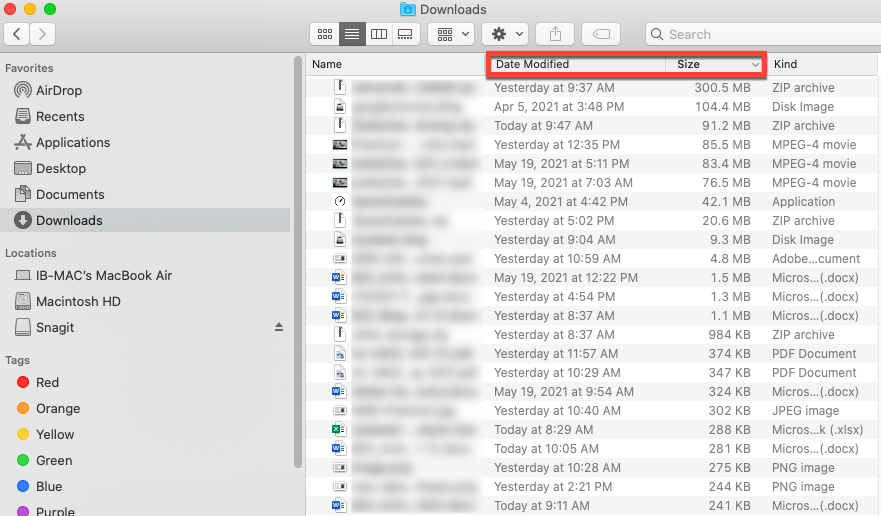Select the 275 KB PNG image icon

(x=340, y=468)
